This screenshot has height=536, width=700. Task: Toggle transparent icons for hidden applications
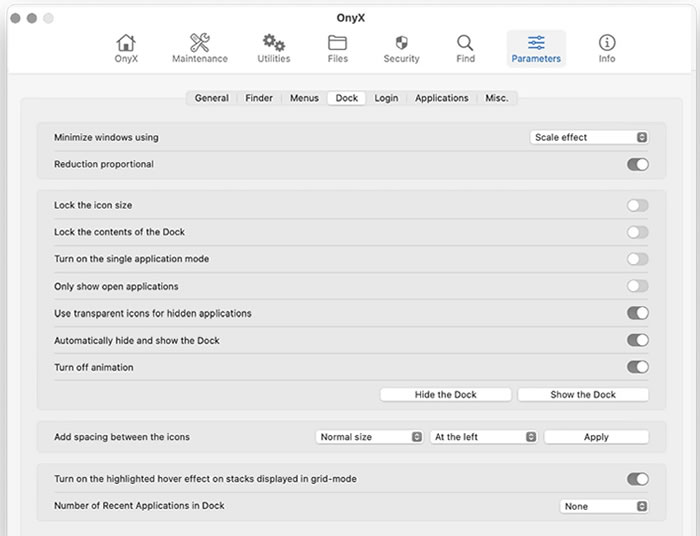[638, 313]
